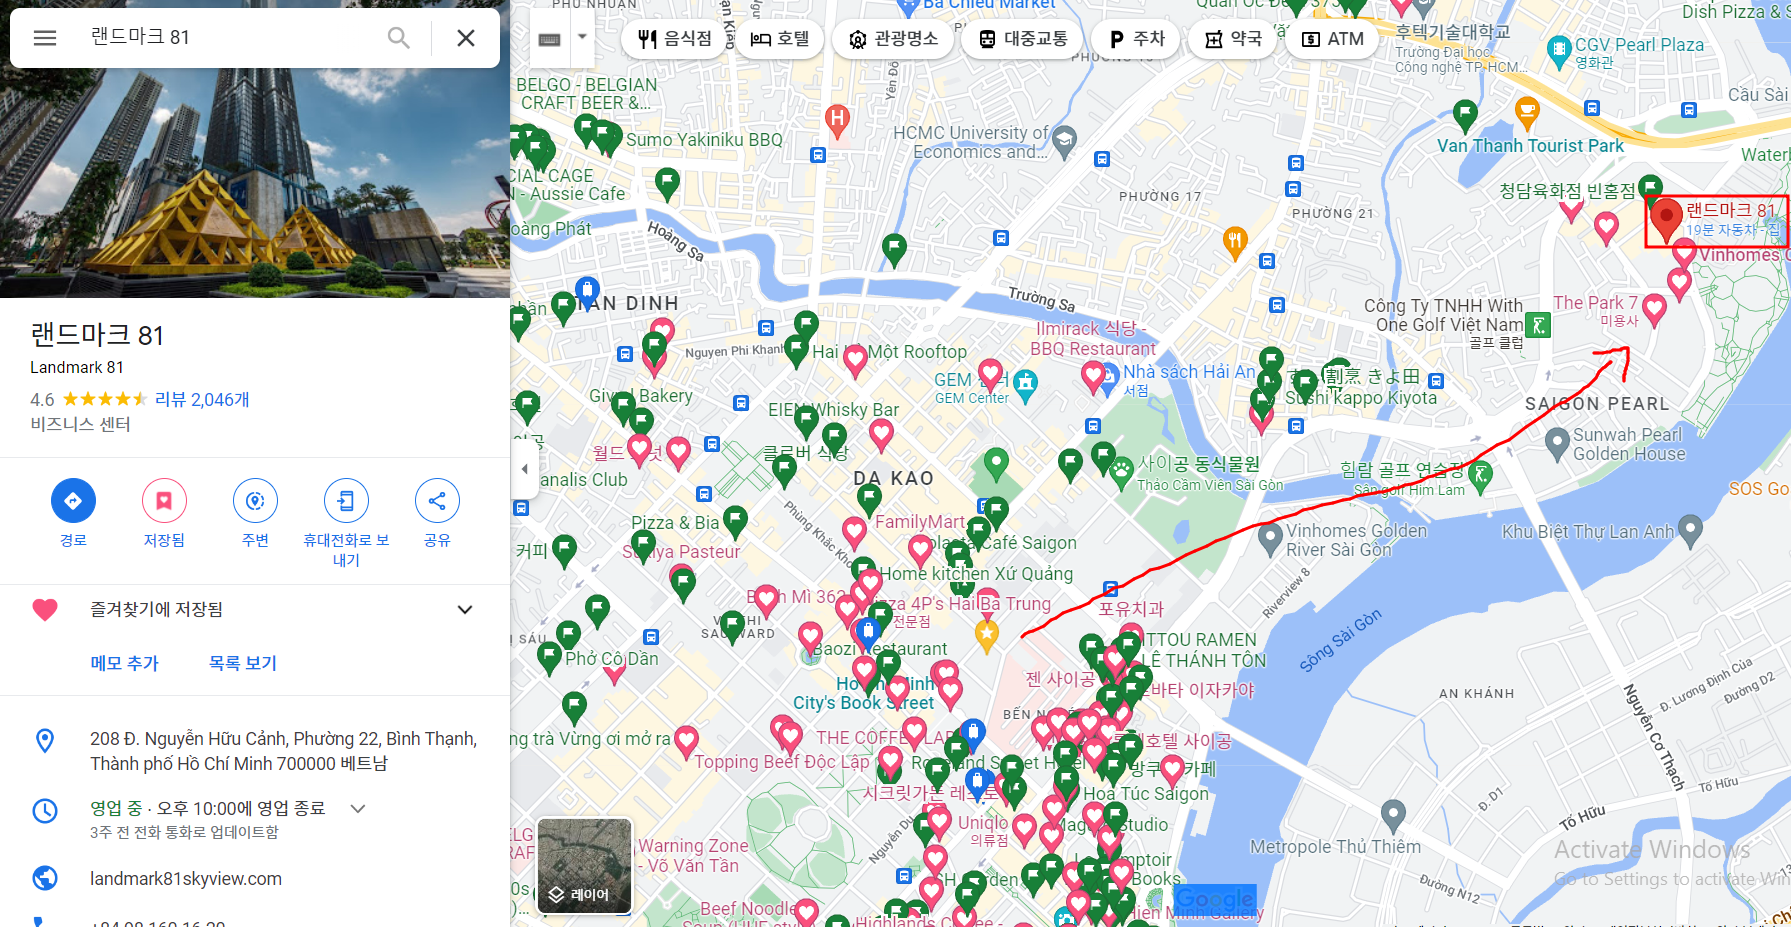Collapse the side panel arrow
The image size is (1791, 927).
click(525, 468)
